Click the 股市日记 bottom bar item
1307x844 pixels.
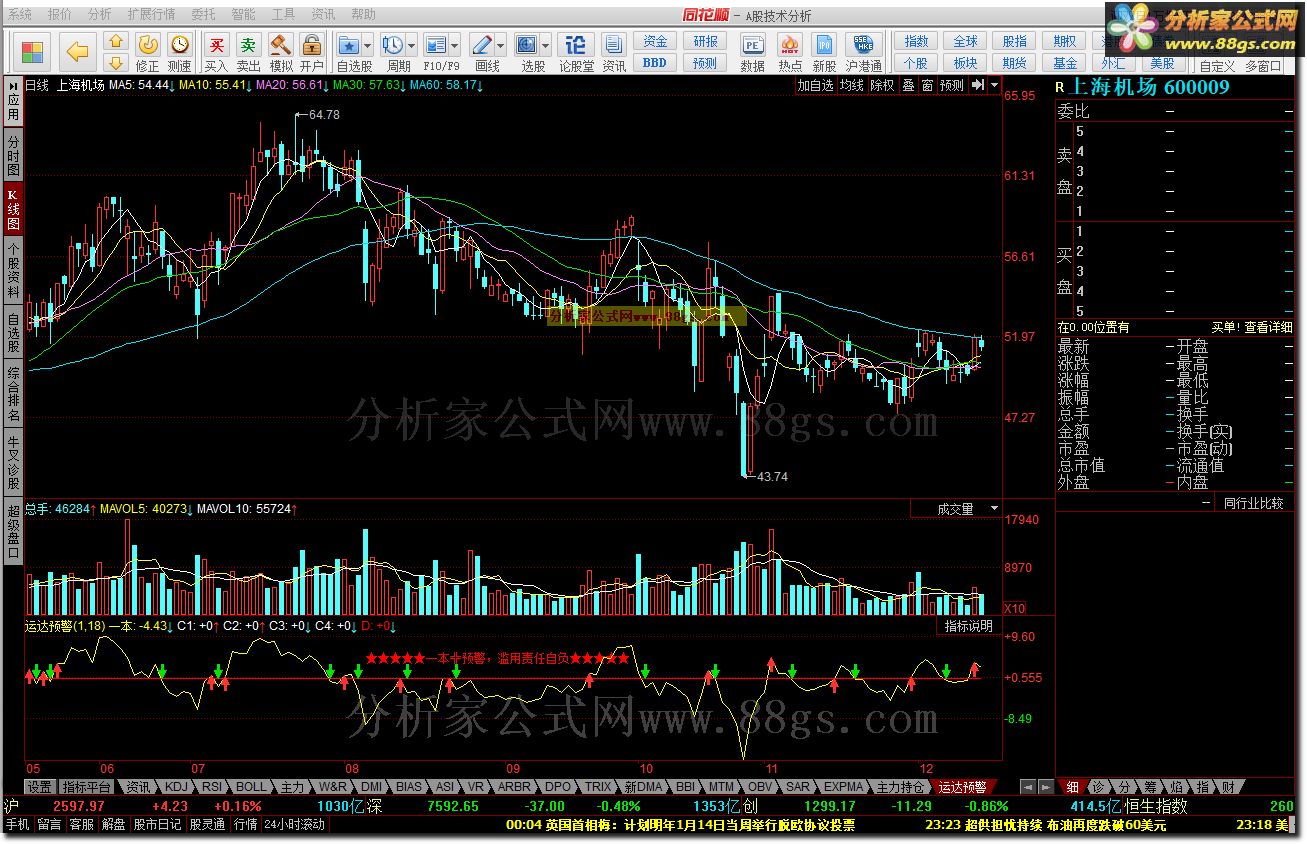(x=158, y=825)
